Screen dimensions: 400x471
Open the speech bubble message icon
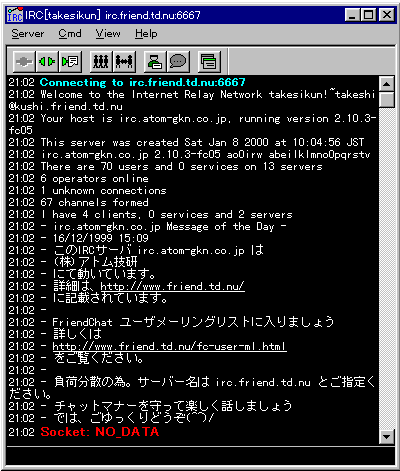(178, 62)
